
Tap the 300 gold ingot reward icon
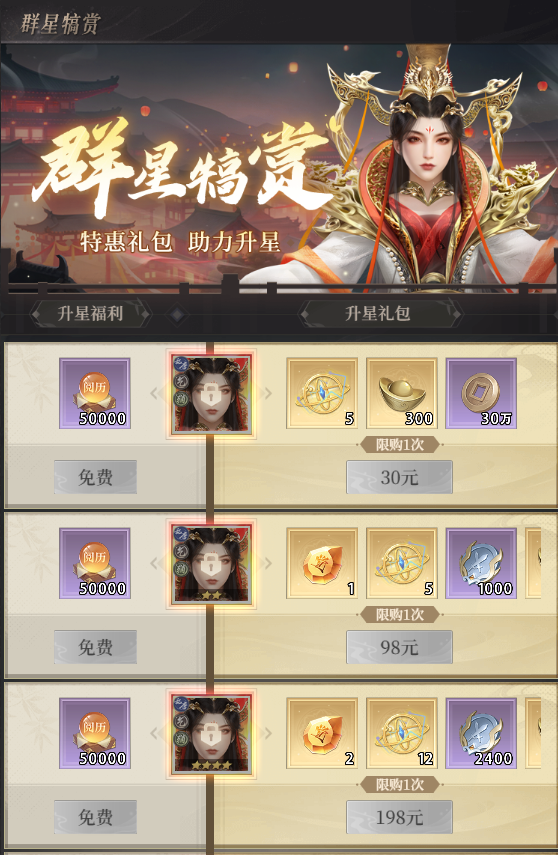tap(401, 393)
